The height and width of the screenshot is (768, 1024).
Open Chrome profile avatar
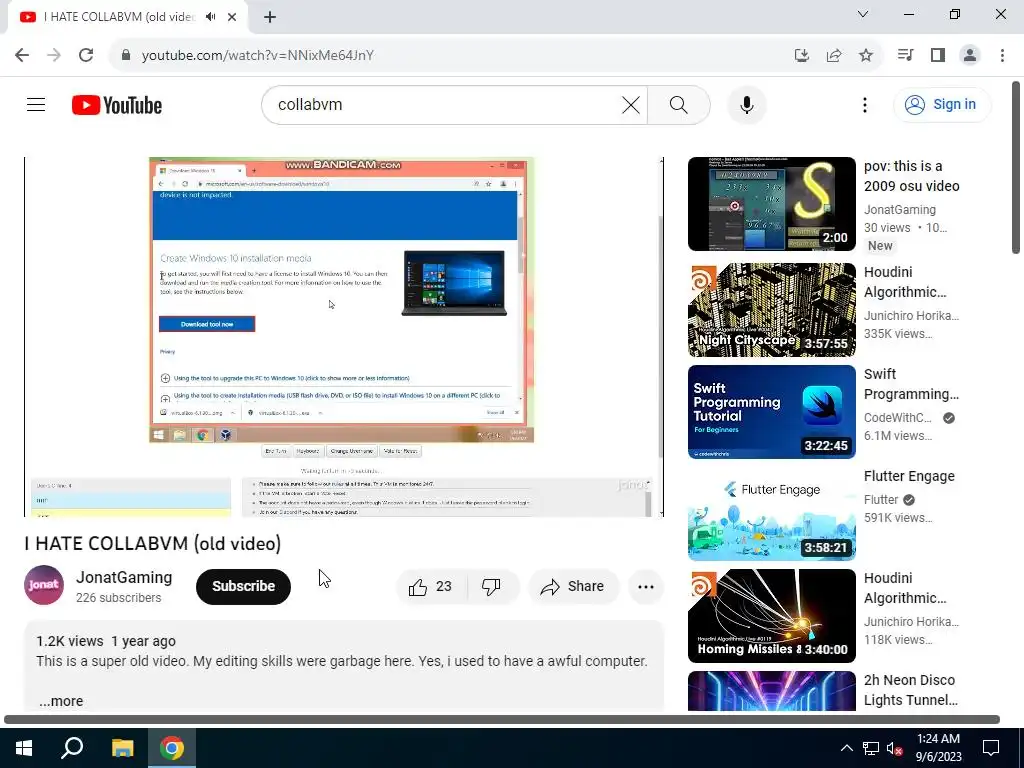[x=970, y=55]
